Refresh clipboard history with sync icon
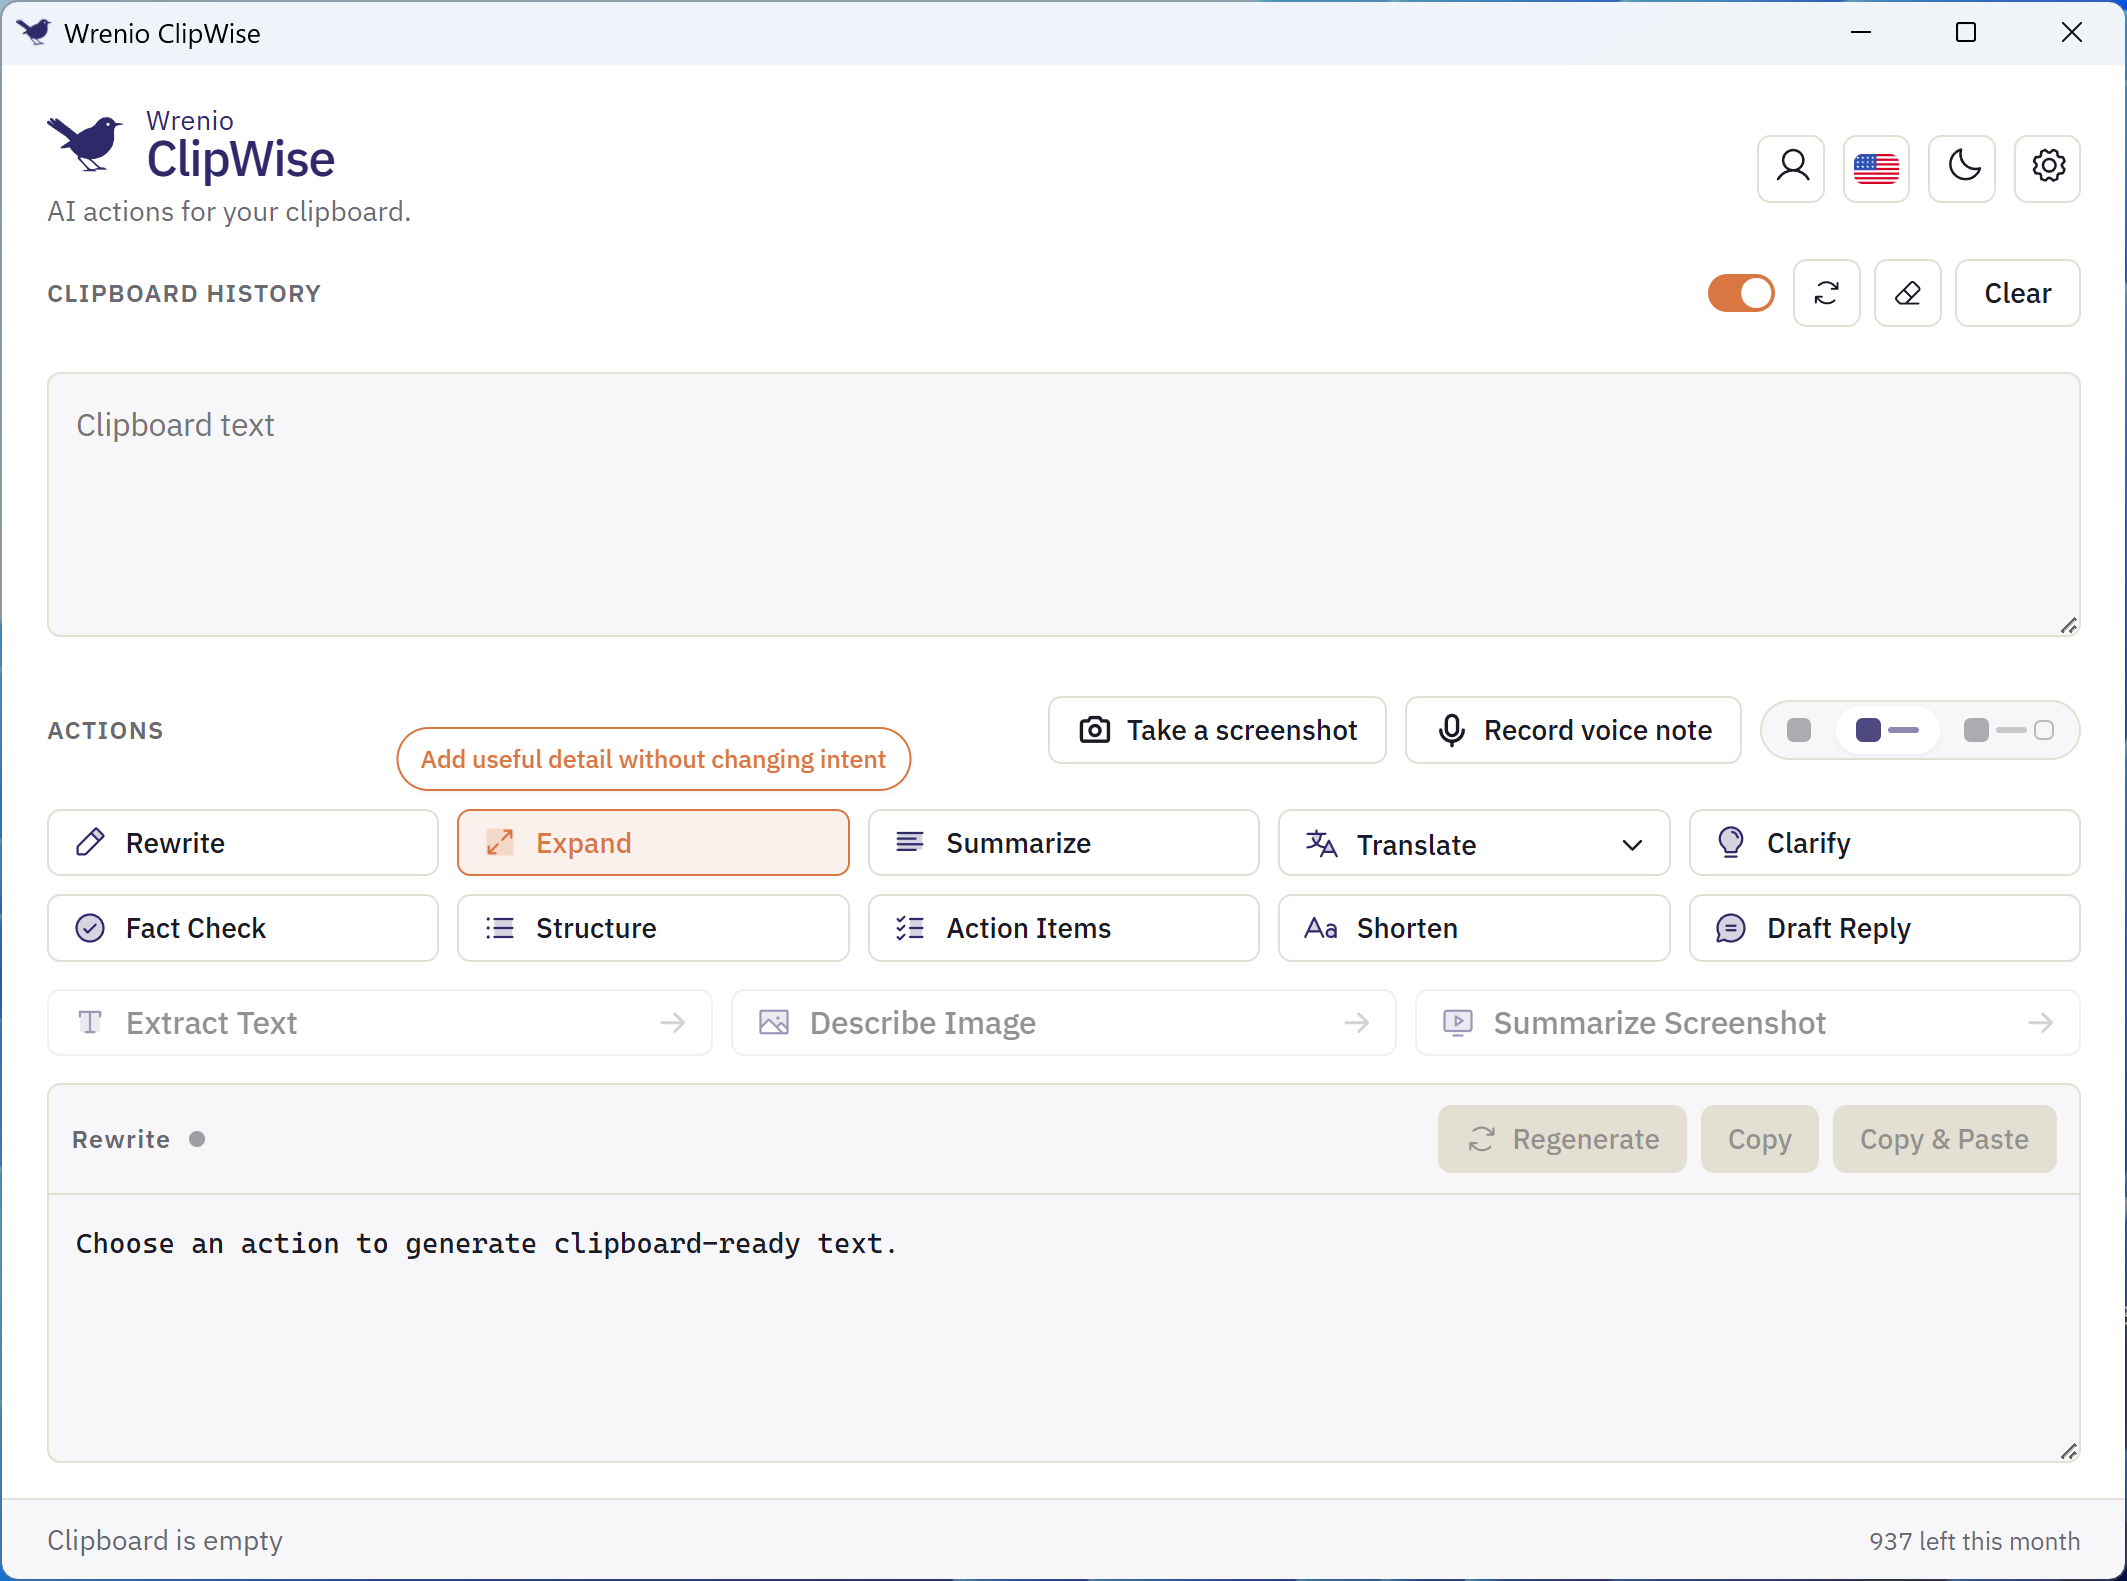The height and width of the screenshot is (1581, 2127). point(1826,293)
